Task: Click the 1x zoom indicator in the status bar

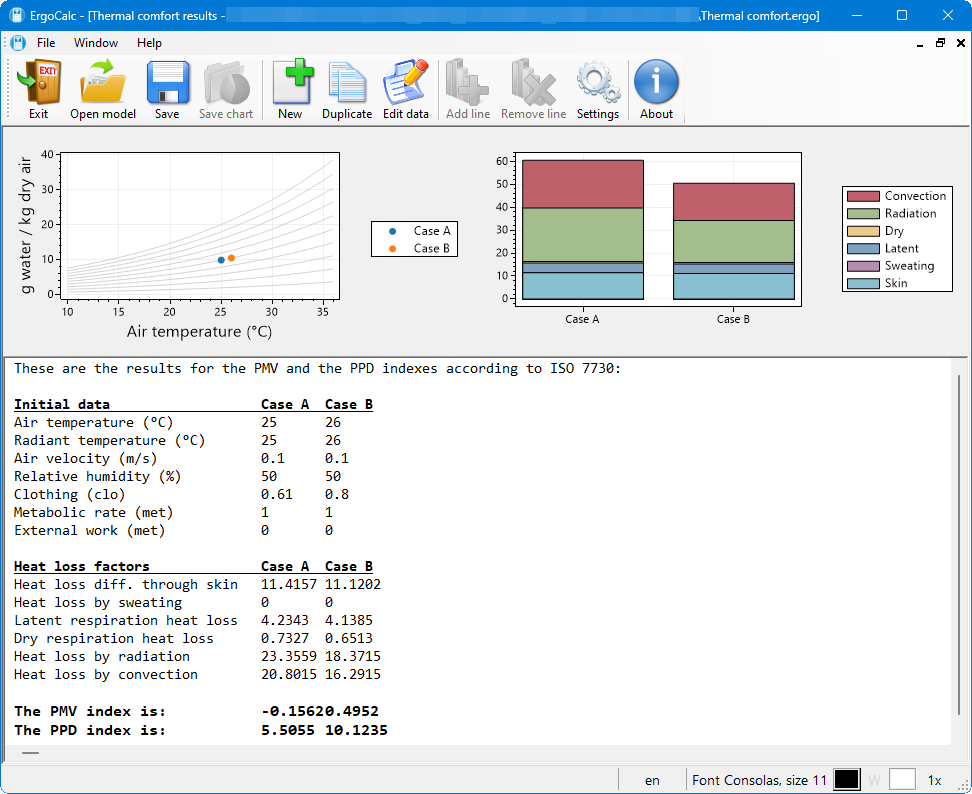Action: click(935, 780)
